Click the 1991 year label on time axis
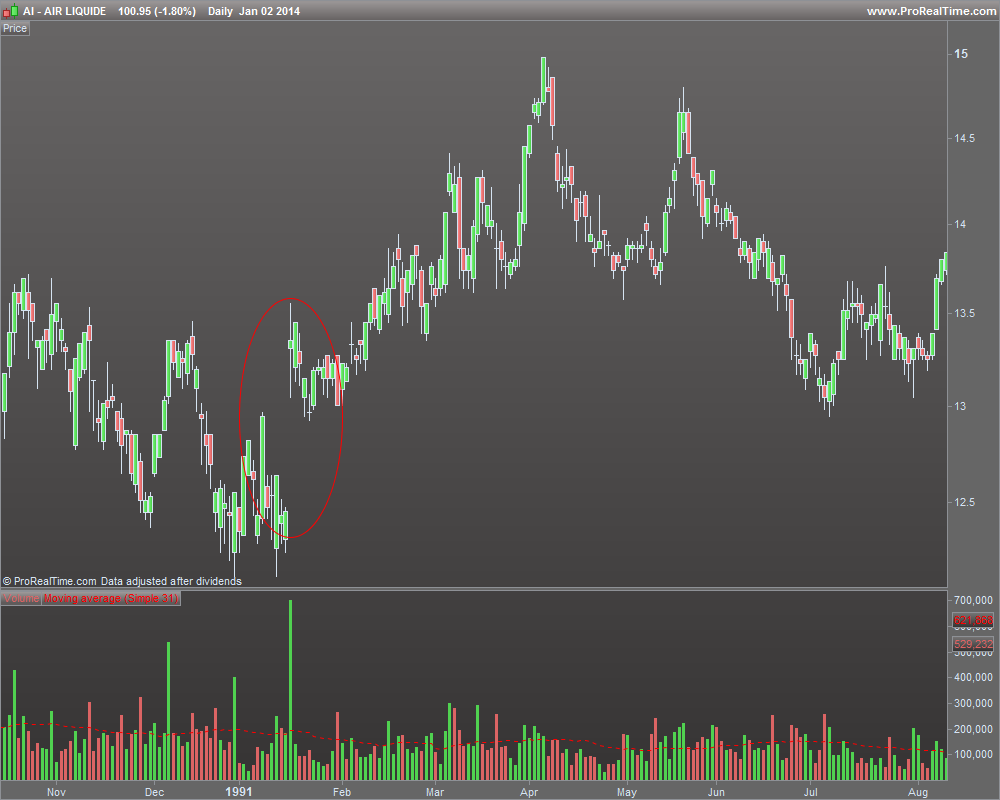This screenshot has height=800, width=1000. 239,792
